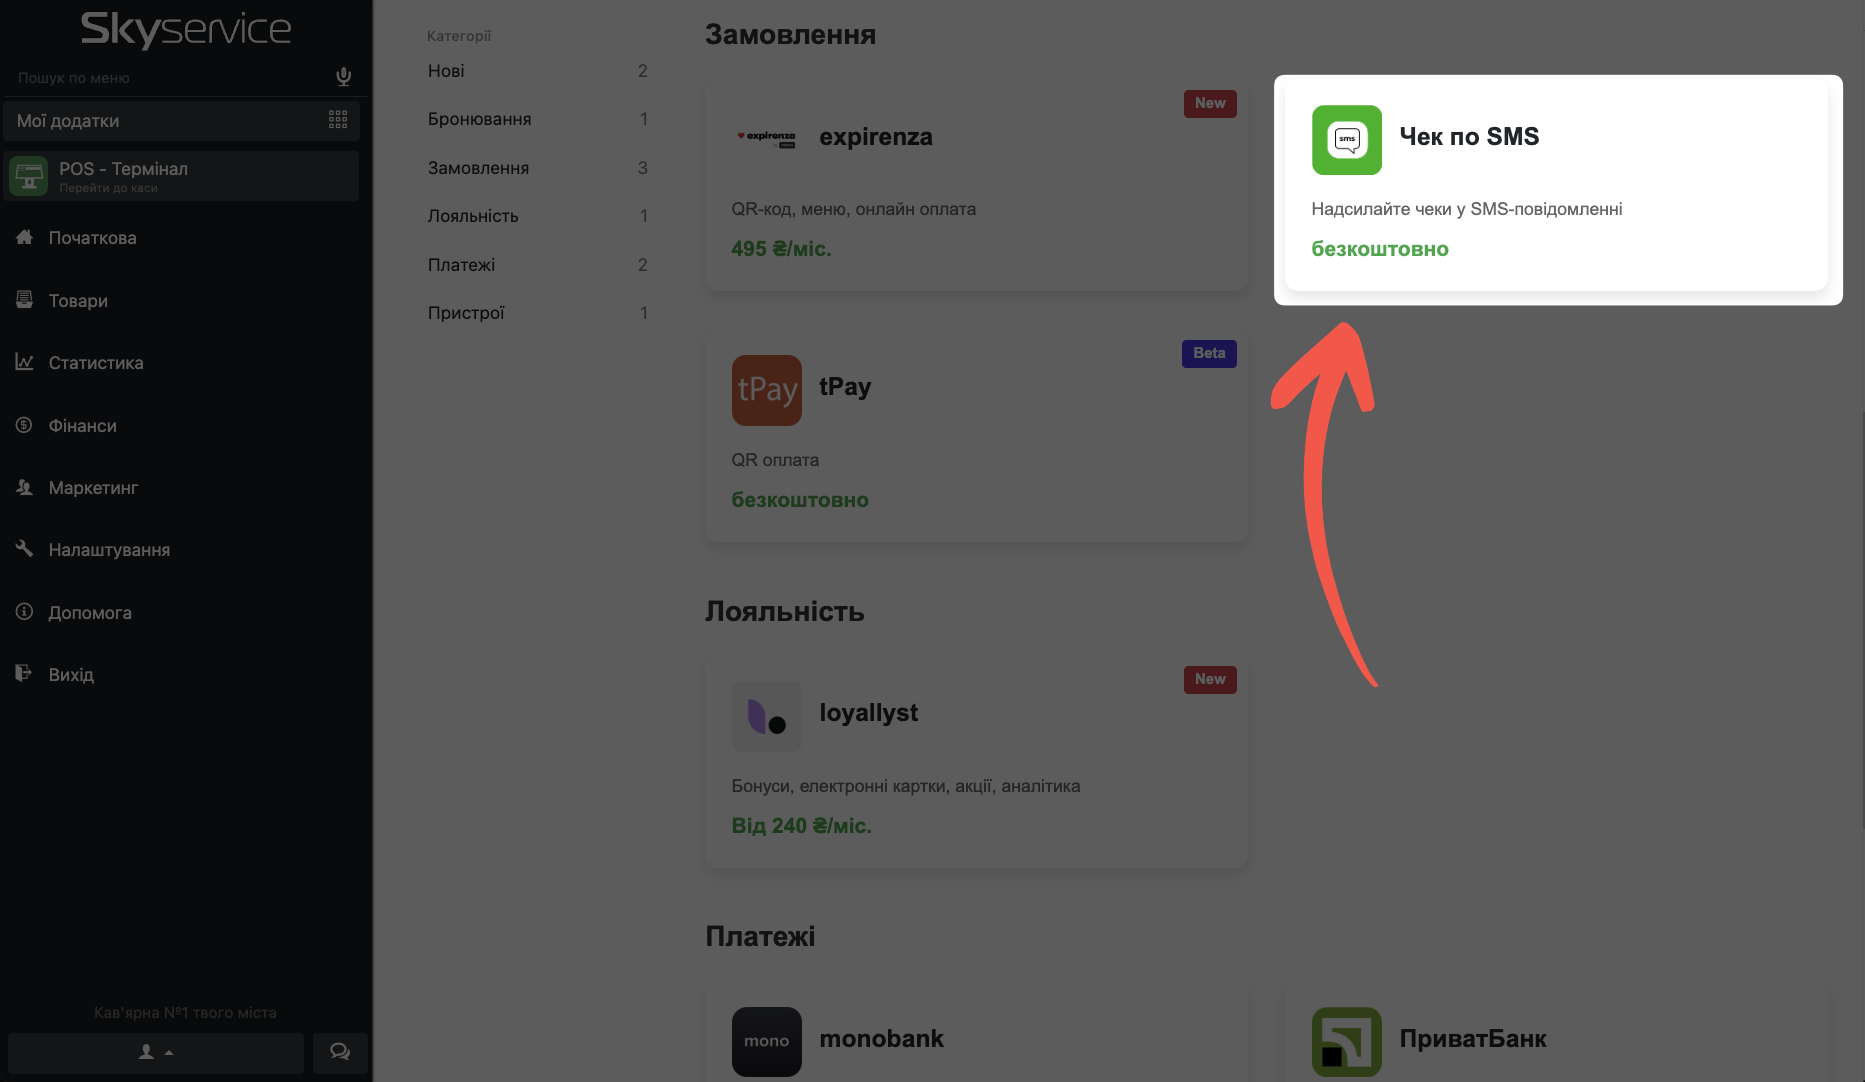Click the ПриватБанк app logo
This screenshot has height=1082, width=1865.
click(1346, 1041)
